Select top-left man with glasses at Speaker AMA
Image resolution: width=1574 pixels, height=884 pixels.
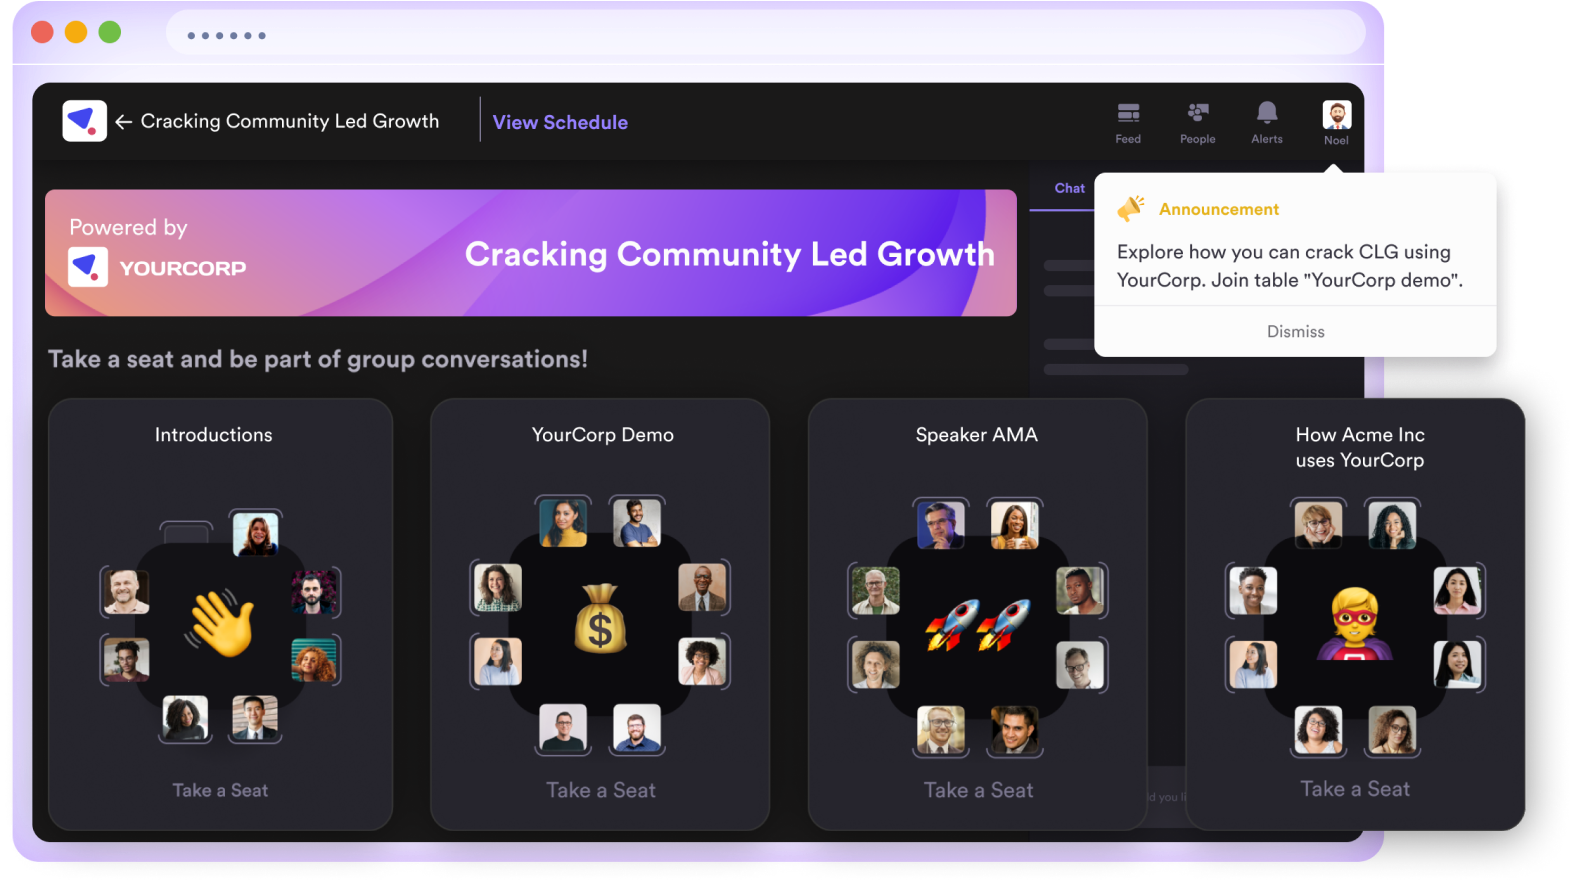[941, 524]
